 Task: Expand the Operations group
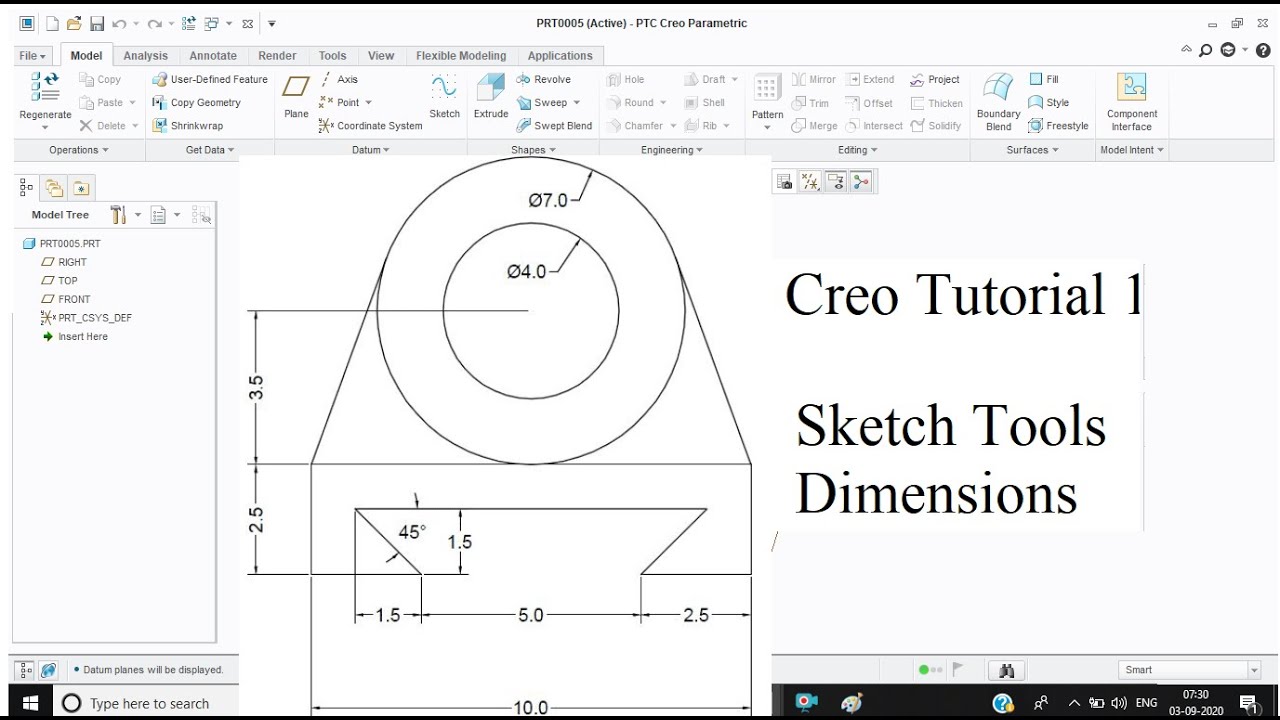point(79,150)
